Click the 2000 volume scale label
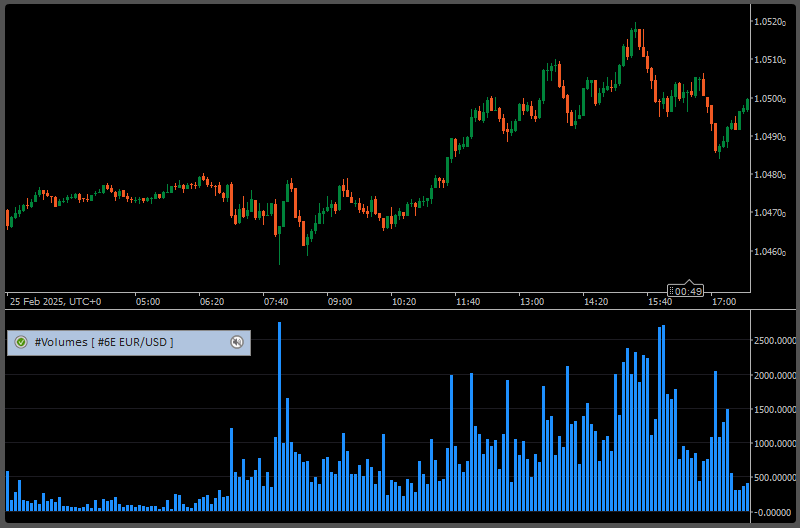The height and width of the screenshot is (528, 800). click(774, 375)
